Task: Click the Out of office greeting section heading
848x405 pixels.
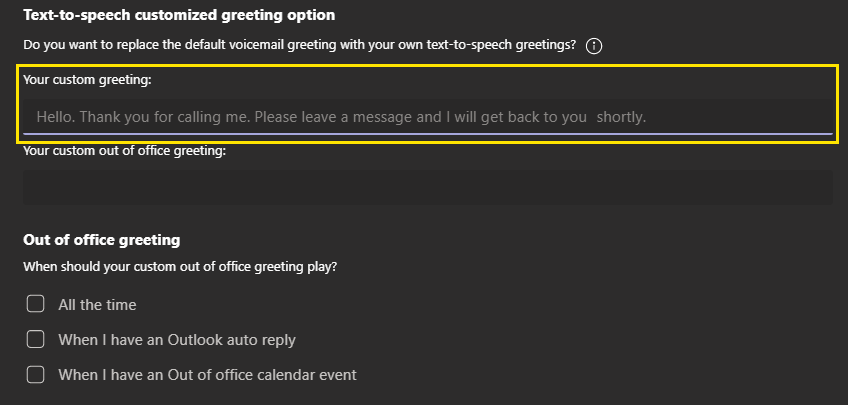Action: point(102,240)
